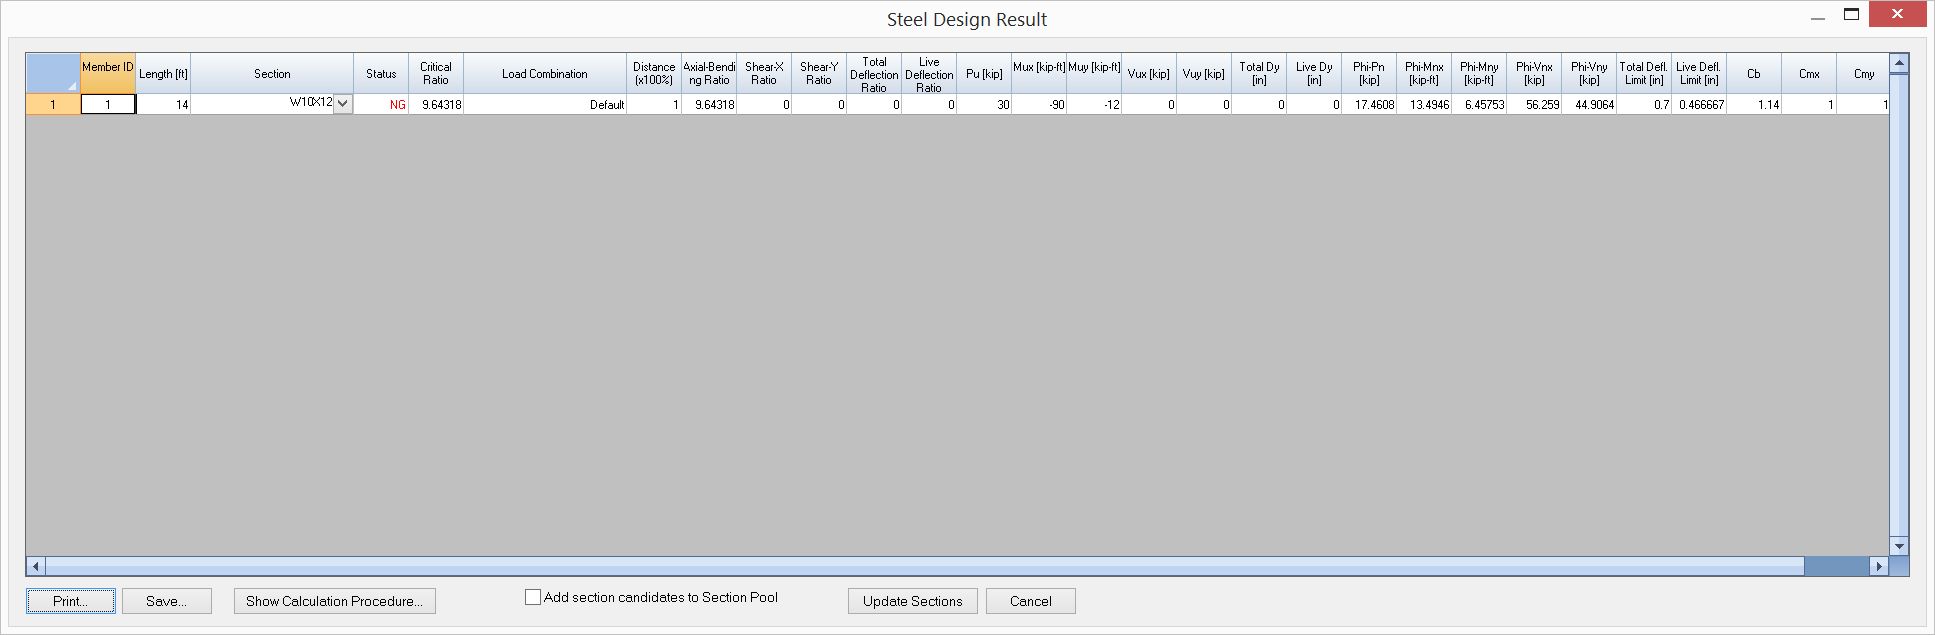This screenshot has width=1935, height=635.
Task: Click the length cell showing 14
Action: point(163,104)
